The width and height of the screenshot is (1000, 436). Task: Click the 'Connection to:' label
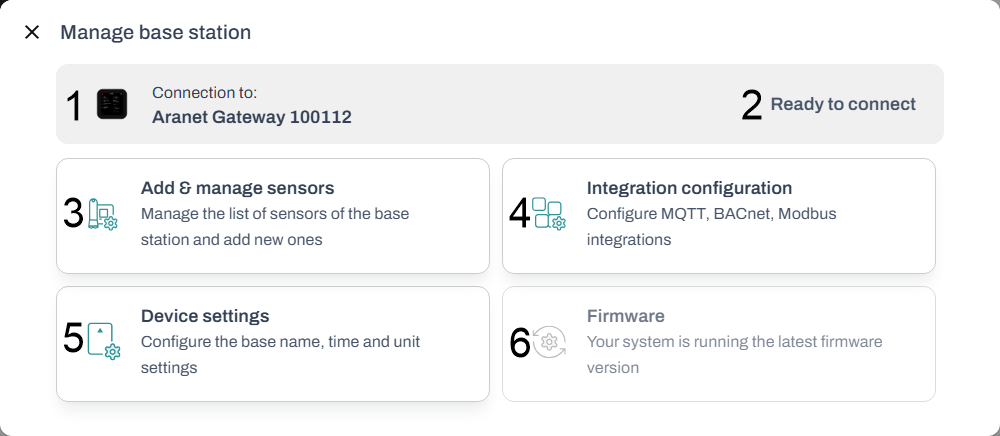[204, 92]
